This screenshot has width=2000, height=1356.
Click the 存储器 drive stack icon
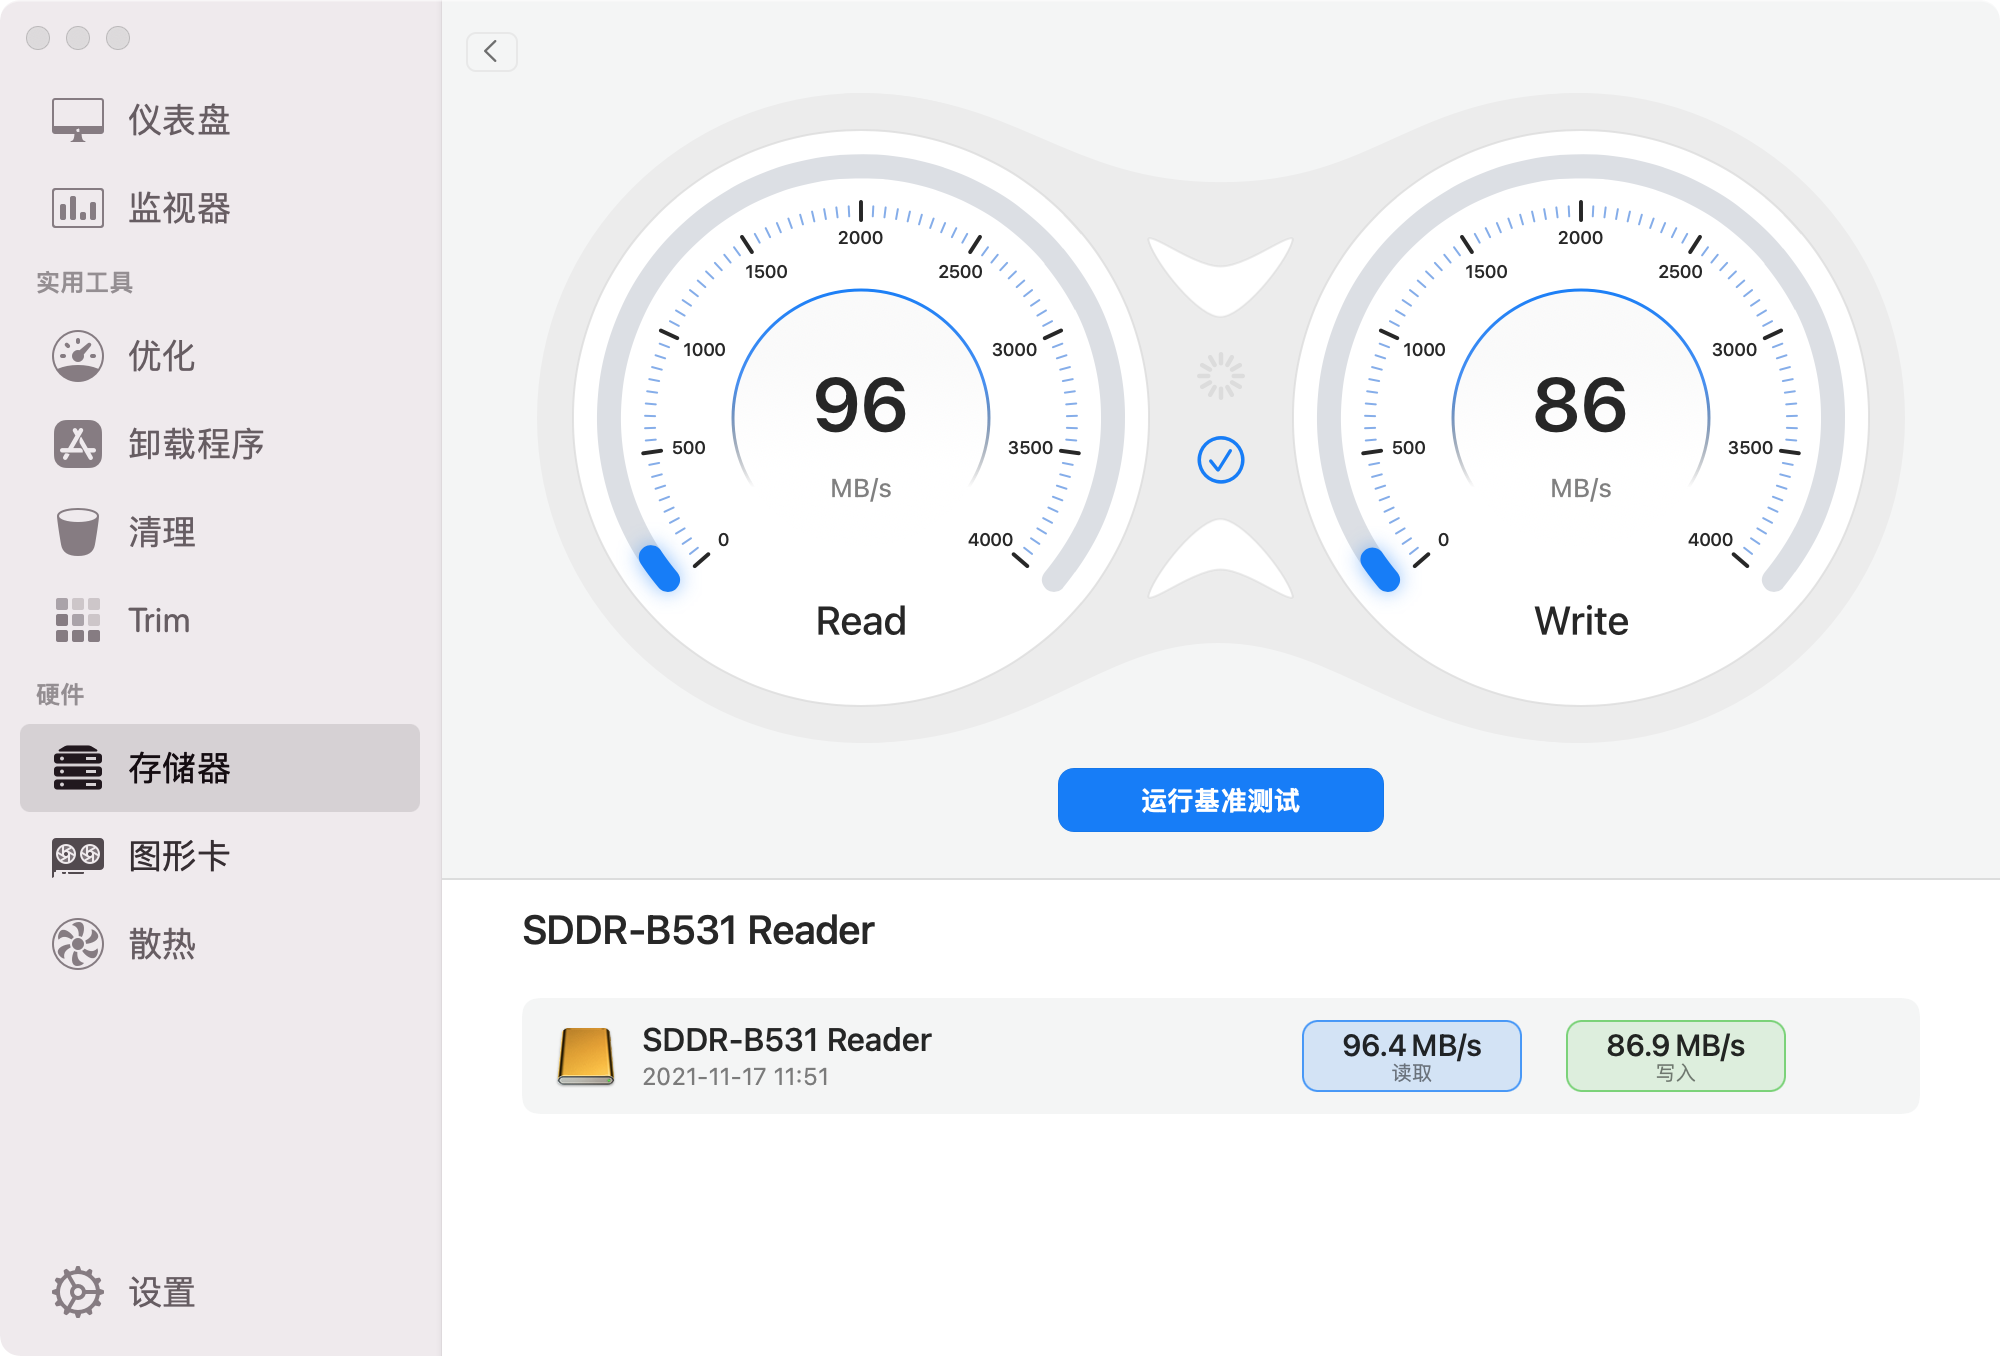(x=78, y=768)
